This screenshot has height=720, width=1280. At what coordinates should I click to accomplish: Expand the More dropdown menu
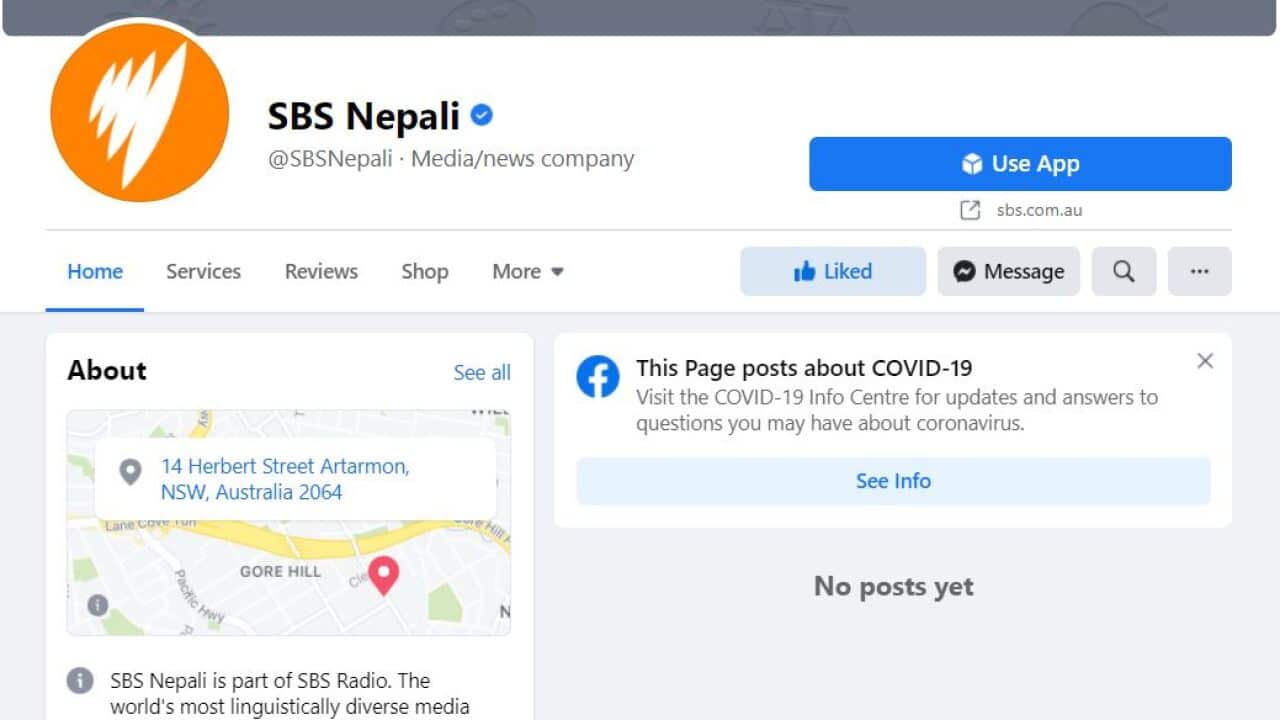click(528, 271)
